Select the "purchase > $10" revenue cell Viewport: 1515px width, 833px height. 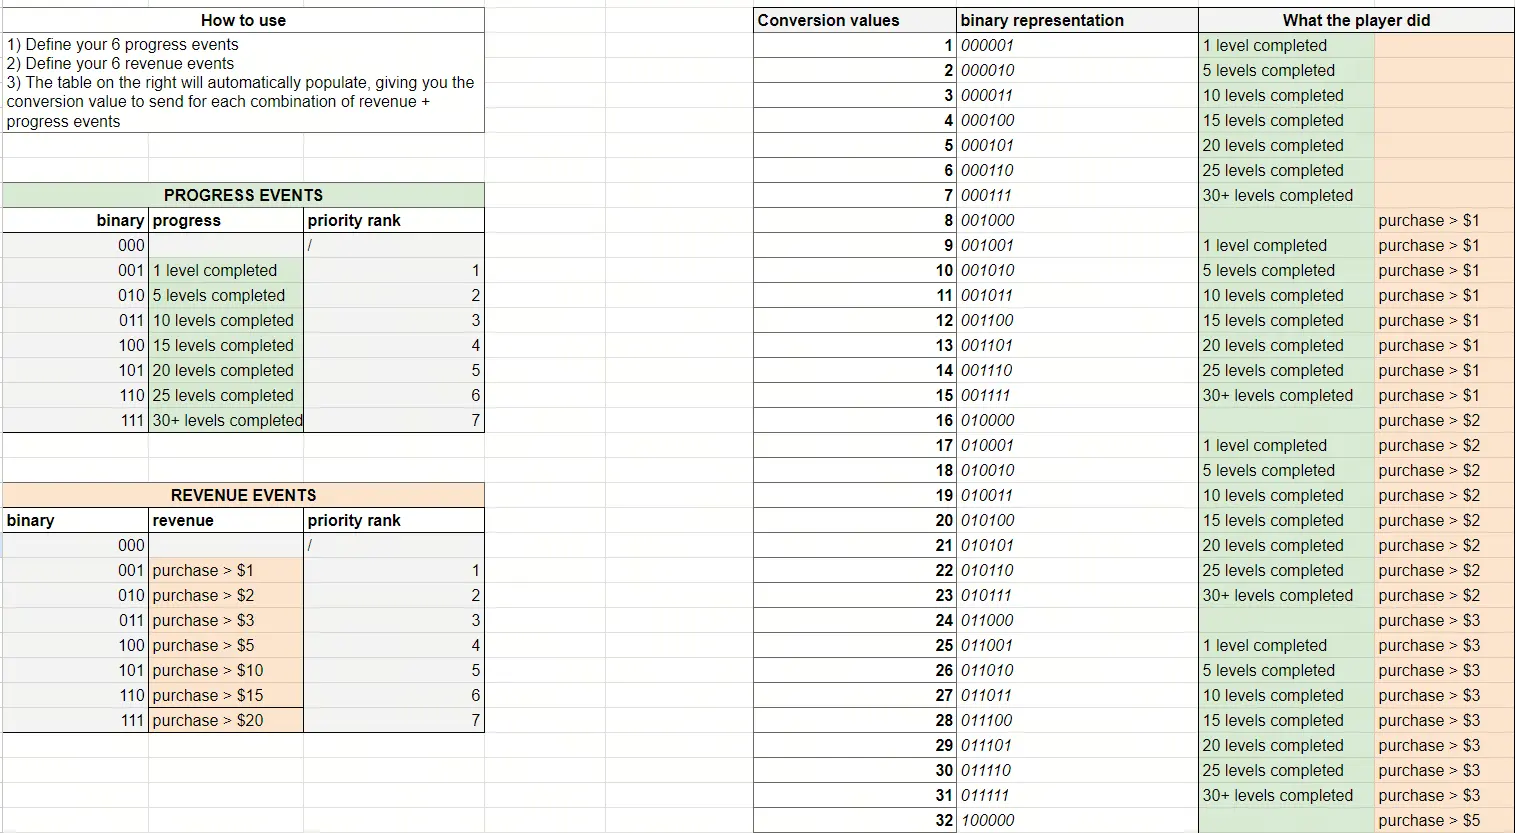[225, 670]
